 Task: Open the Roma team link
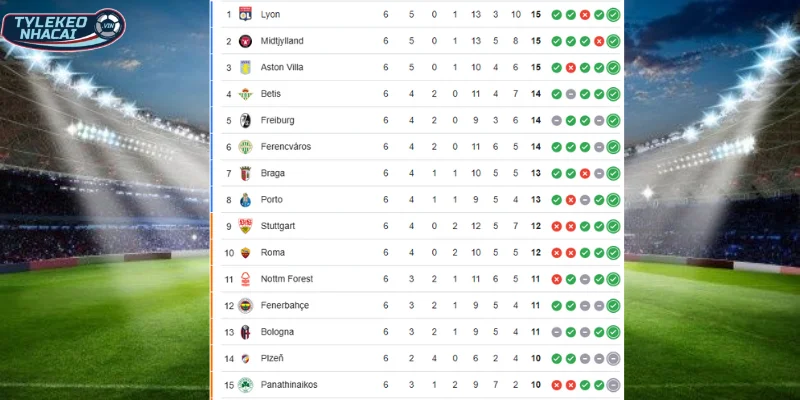point(271,252)
